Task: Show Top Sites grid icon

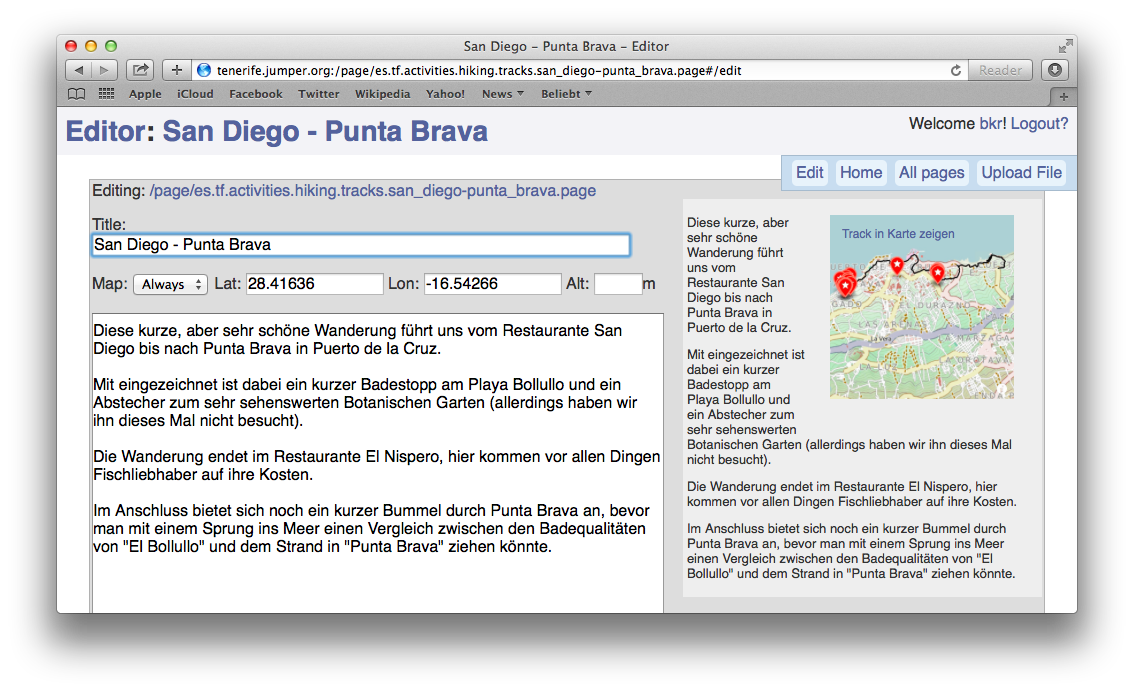Action: tap(106, 94)
